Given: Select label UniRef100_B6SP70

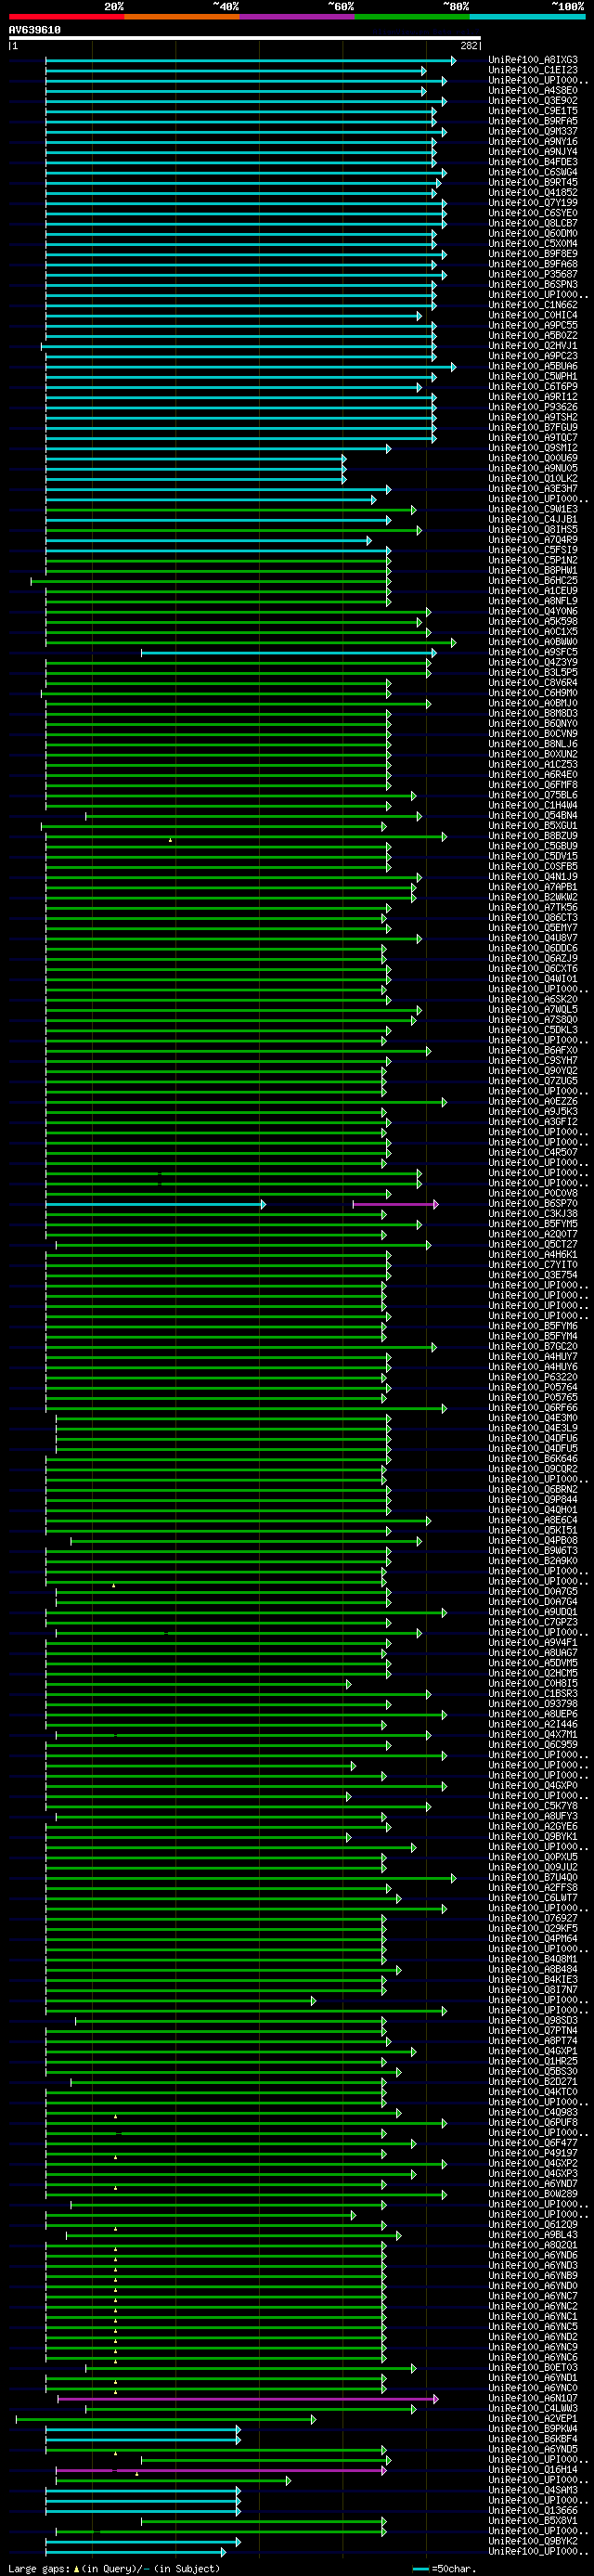Looking at the screenshot, I should point(533,1204).
